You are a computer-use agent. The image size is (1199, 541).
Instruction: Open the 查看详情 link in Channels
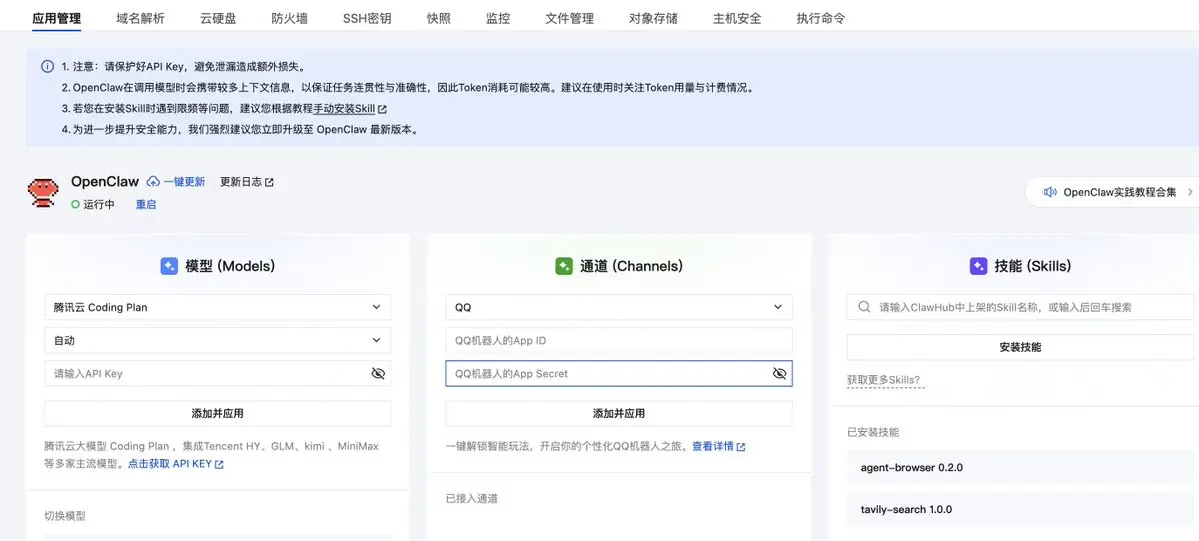pyautogui.click(x=713, y=446)
